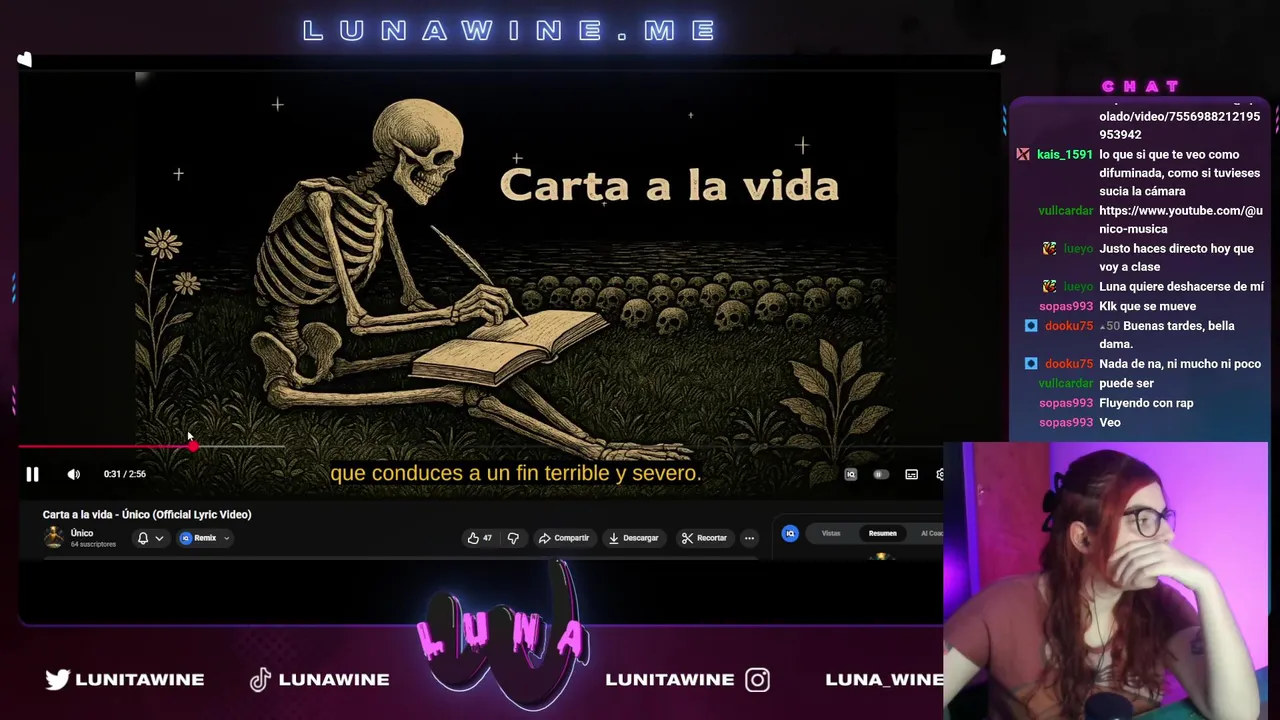Screen dimensions: 1280x720
Task: Click the yellow subtitle caption text
Action: (515, 473)
